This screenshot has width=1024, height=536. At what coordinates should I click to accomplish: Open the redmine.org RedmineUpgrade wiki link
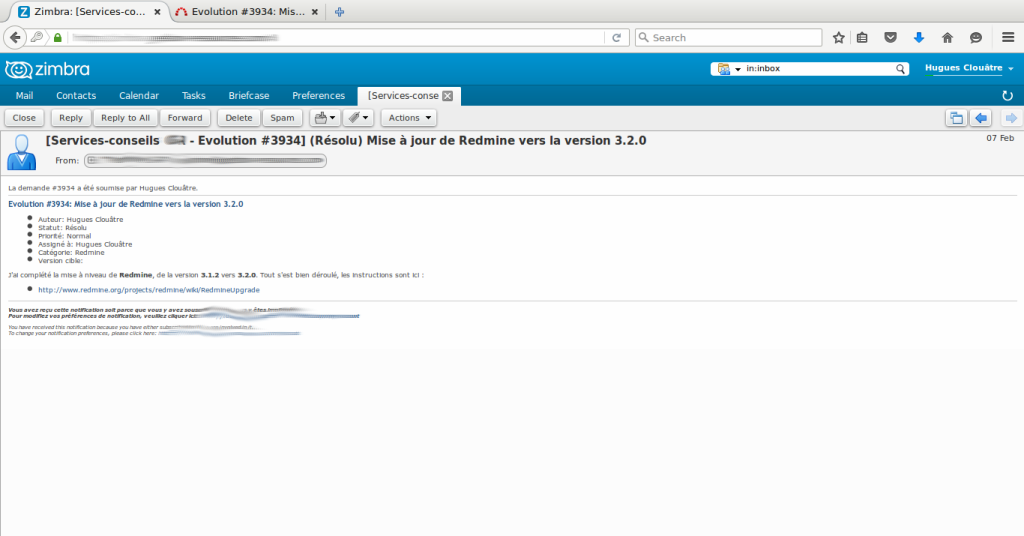(149, 290)
